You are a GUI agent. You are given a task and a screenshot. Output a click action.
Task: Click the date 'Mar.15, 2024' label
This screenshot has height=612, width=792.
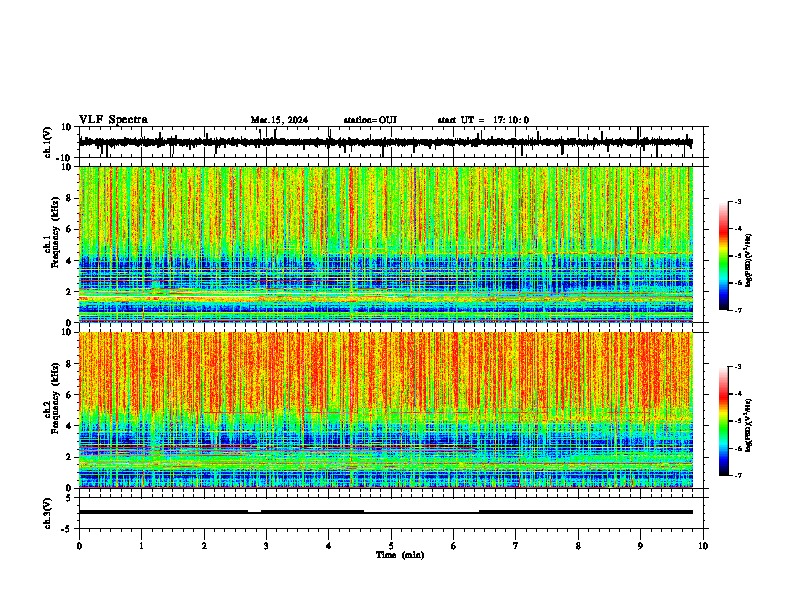[x=279, y=120]
